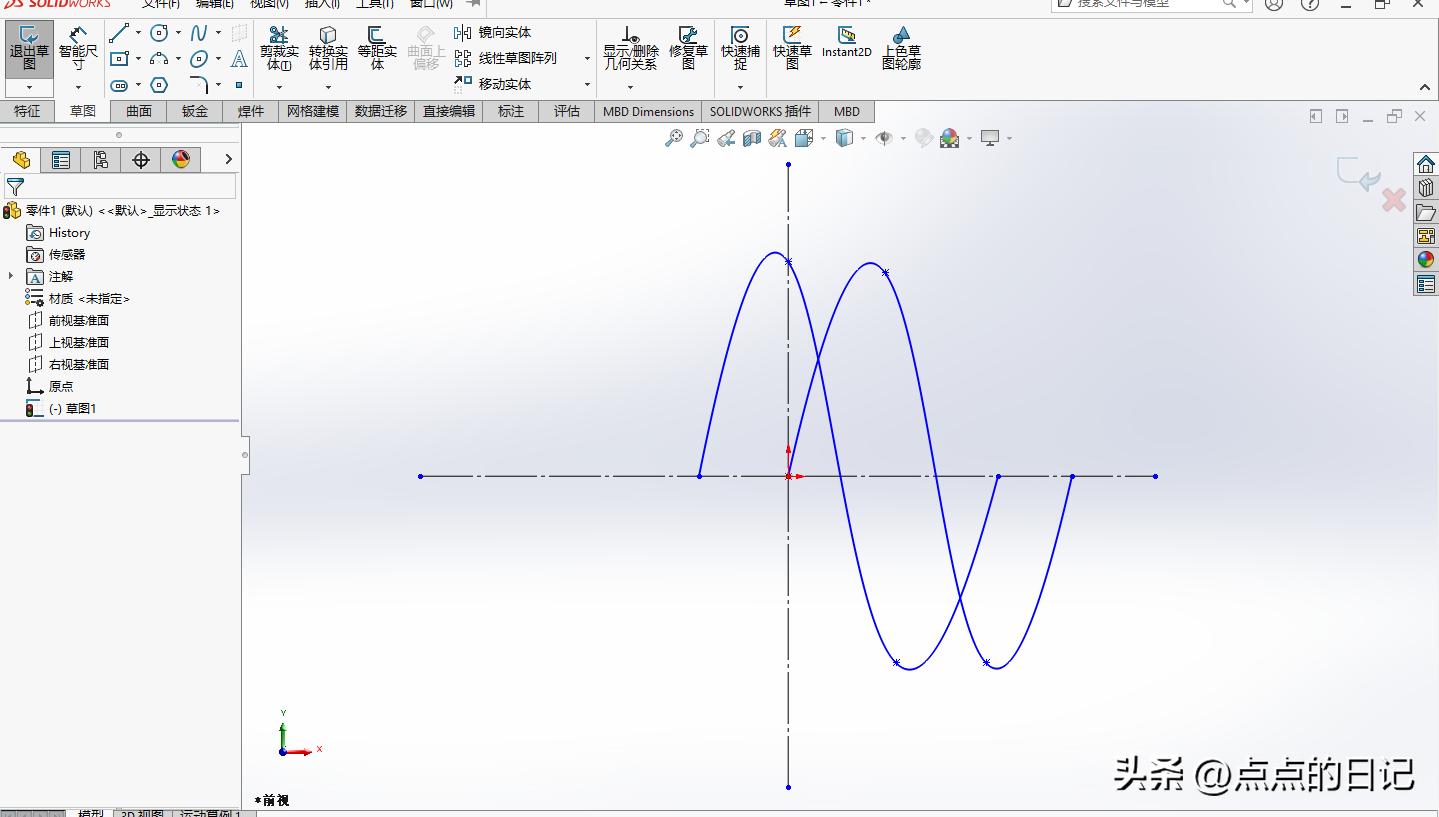Viewport: 1439px width, 817px height.
Task: Open the Circle tool dropdown arrow
Action: 178,33
